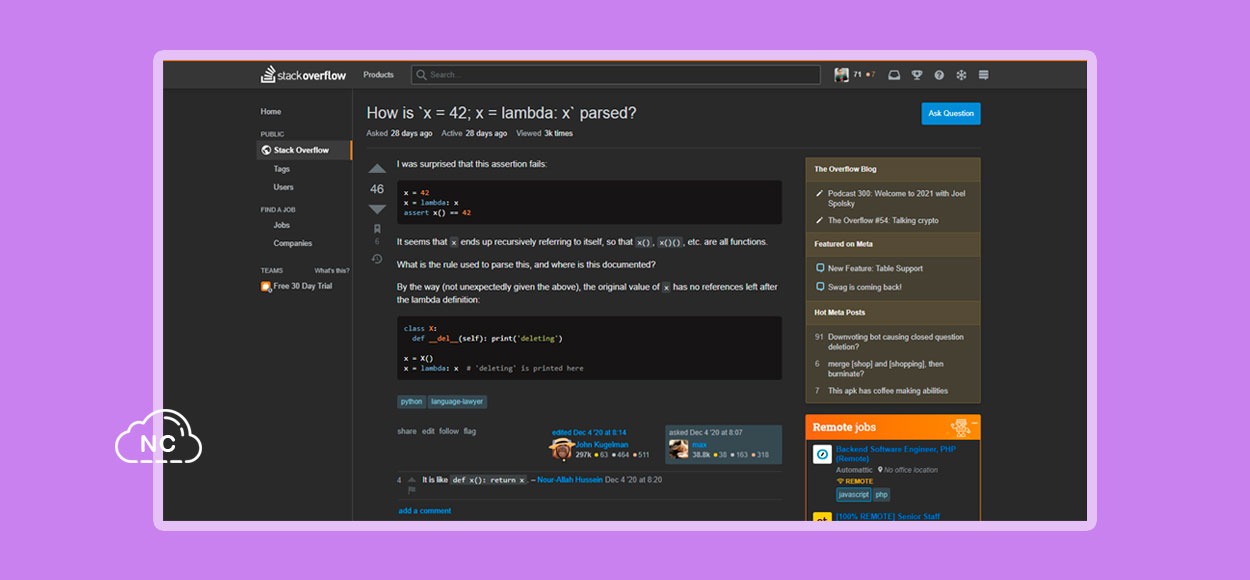Click the Ask Question button

[951, 113]
